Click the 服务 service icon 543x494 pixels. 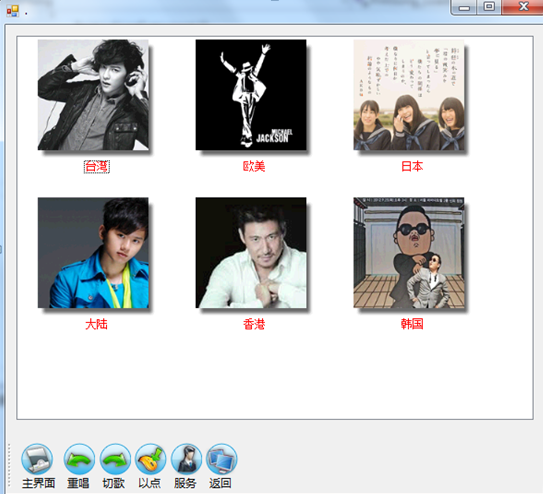click(186, 459)
